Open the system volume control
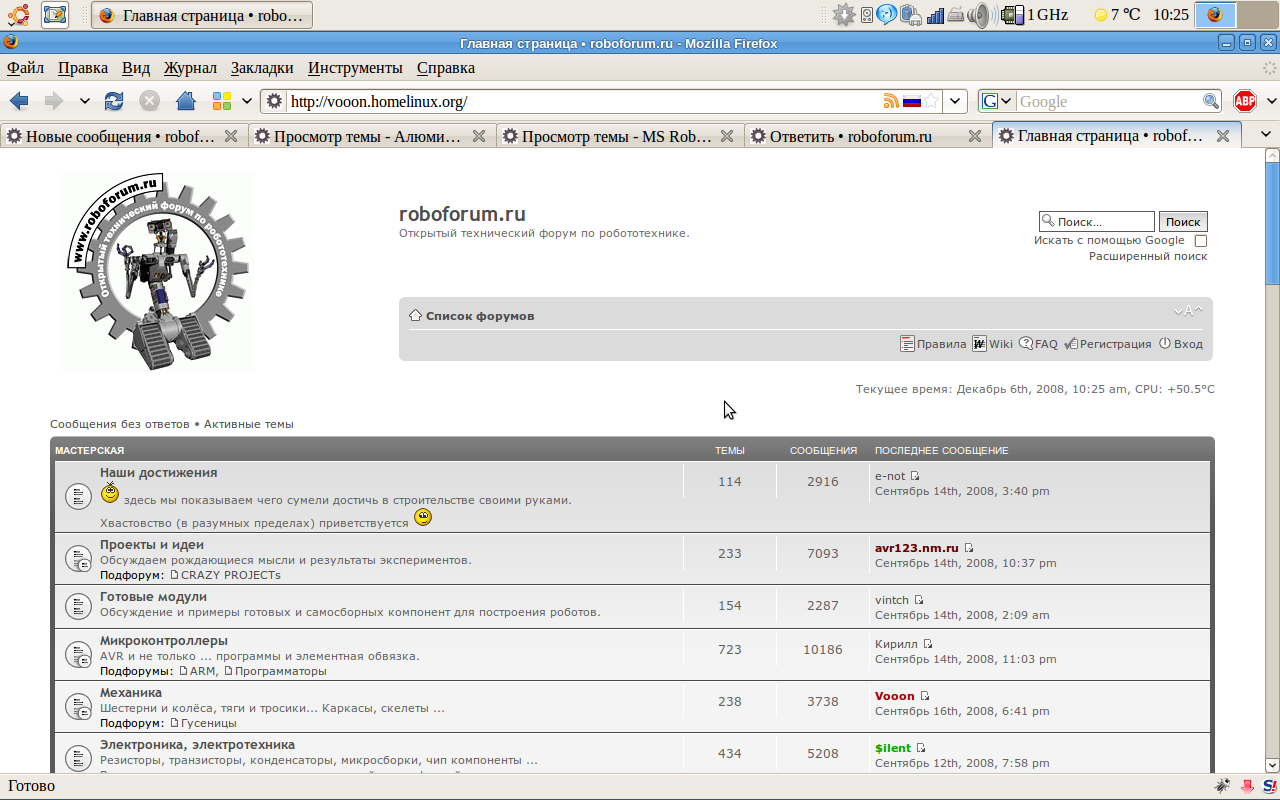Viewport: 1280px width, 800px height. click(978, 15)
